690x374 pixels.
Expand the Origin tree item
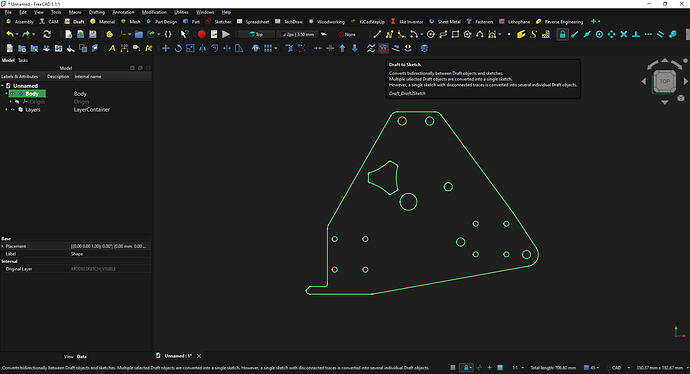[11, 102]
